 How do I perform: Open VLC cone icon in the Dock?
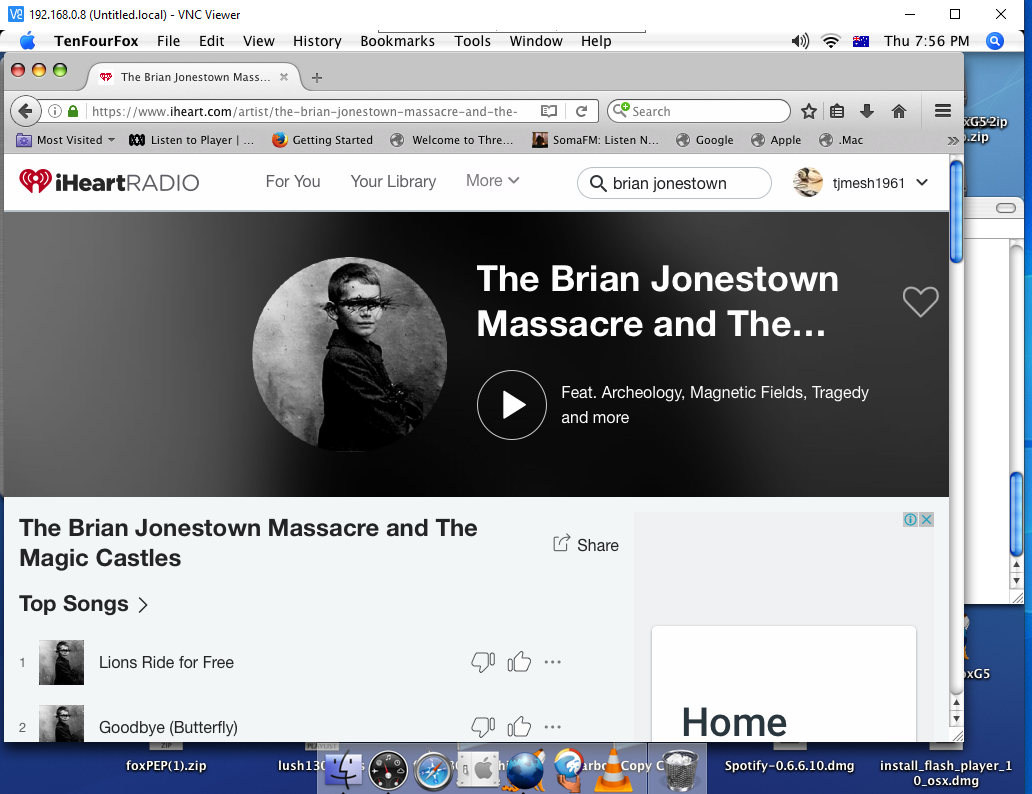613,770
